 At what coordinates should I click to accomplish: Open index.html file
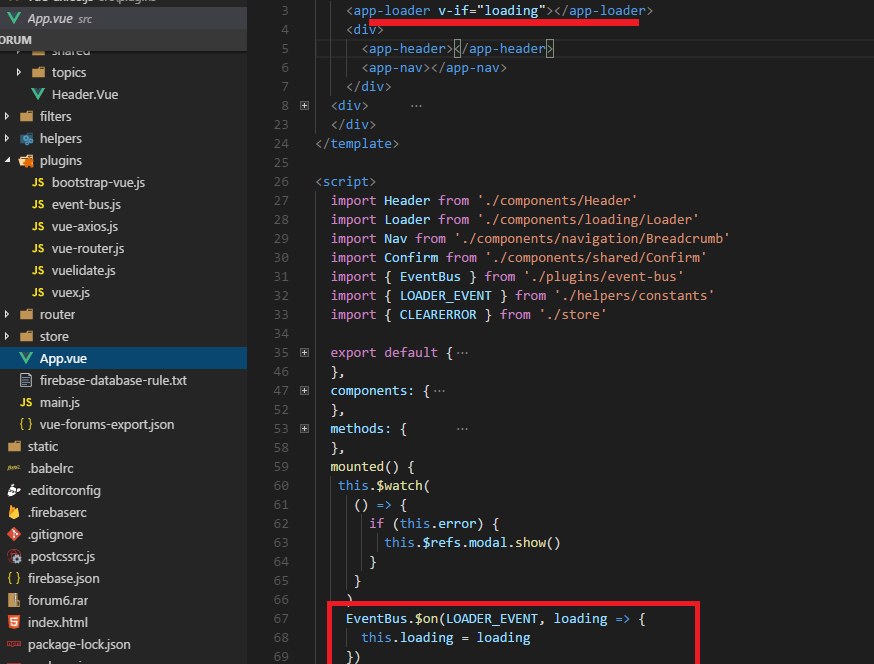click(58, 623)
